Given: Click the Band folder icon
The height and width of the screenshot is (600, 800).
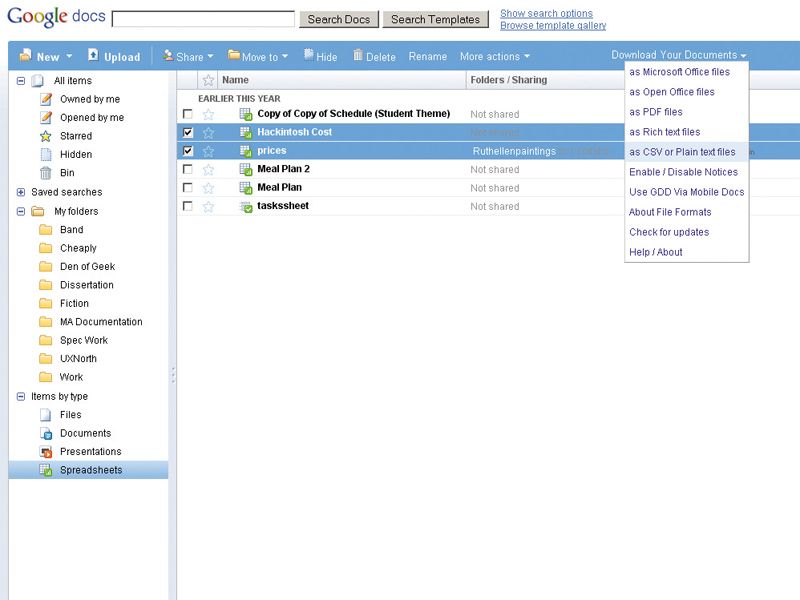Looking at the screenshot, I should 45,230.
